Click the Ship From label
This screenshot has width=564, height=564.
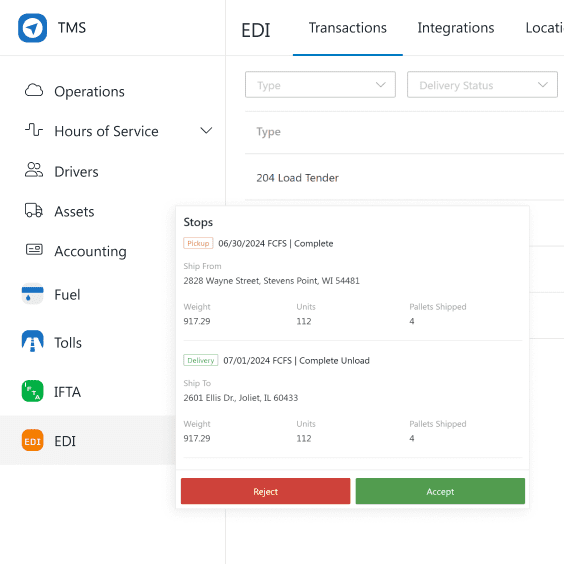tap(202, 266)
